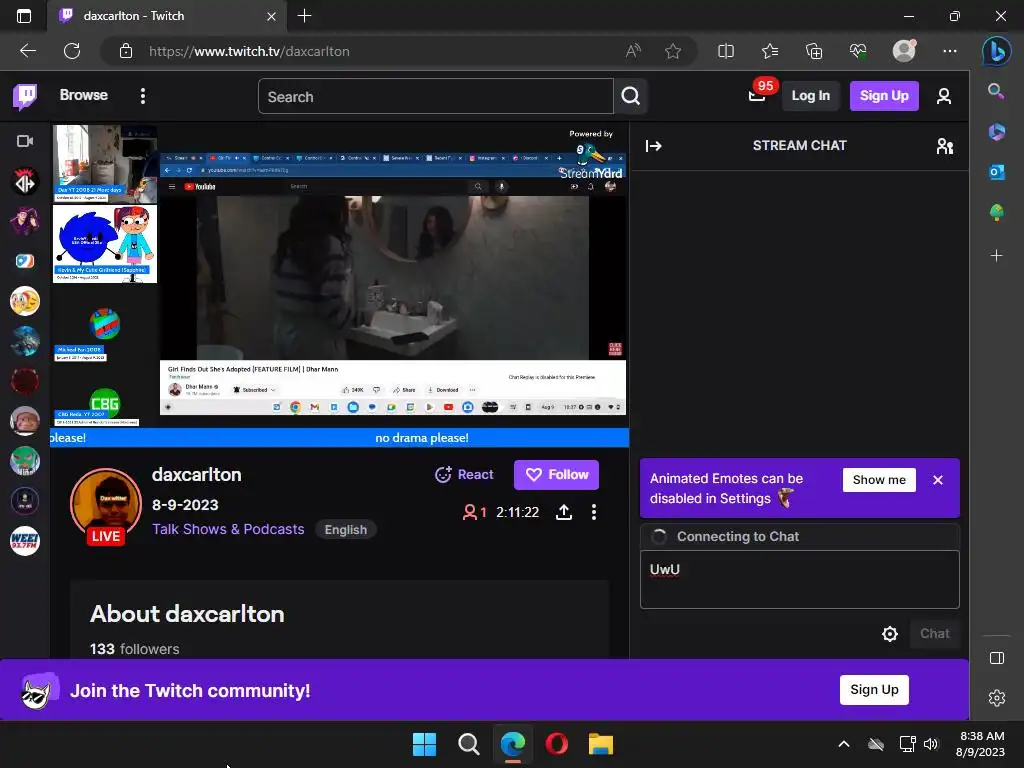Open chat settings gear
The height and width of the screenshot is (768, 1024).
point(889,633)
